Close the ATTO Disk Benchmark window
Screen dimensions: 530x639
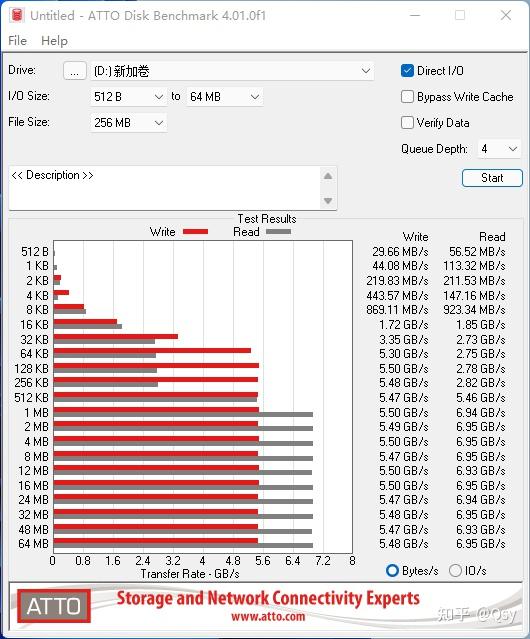[x=506, y=15]
